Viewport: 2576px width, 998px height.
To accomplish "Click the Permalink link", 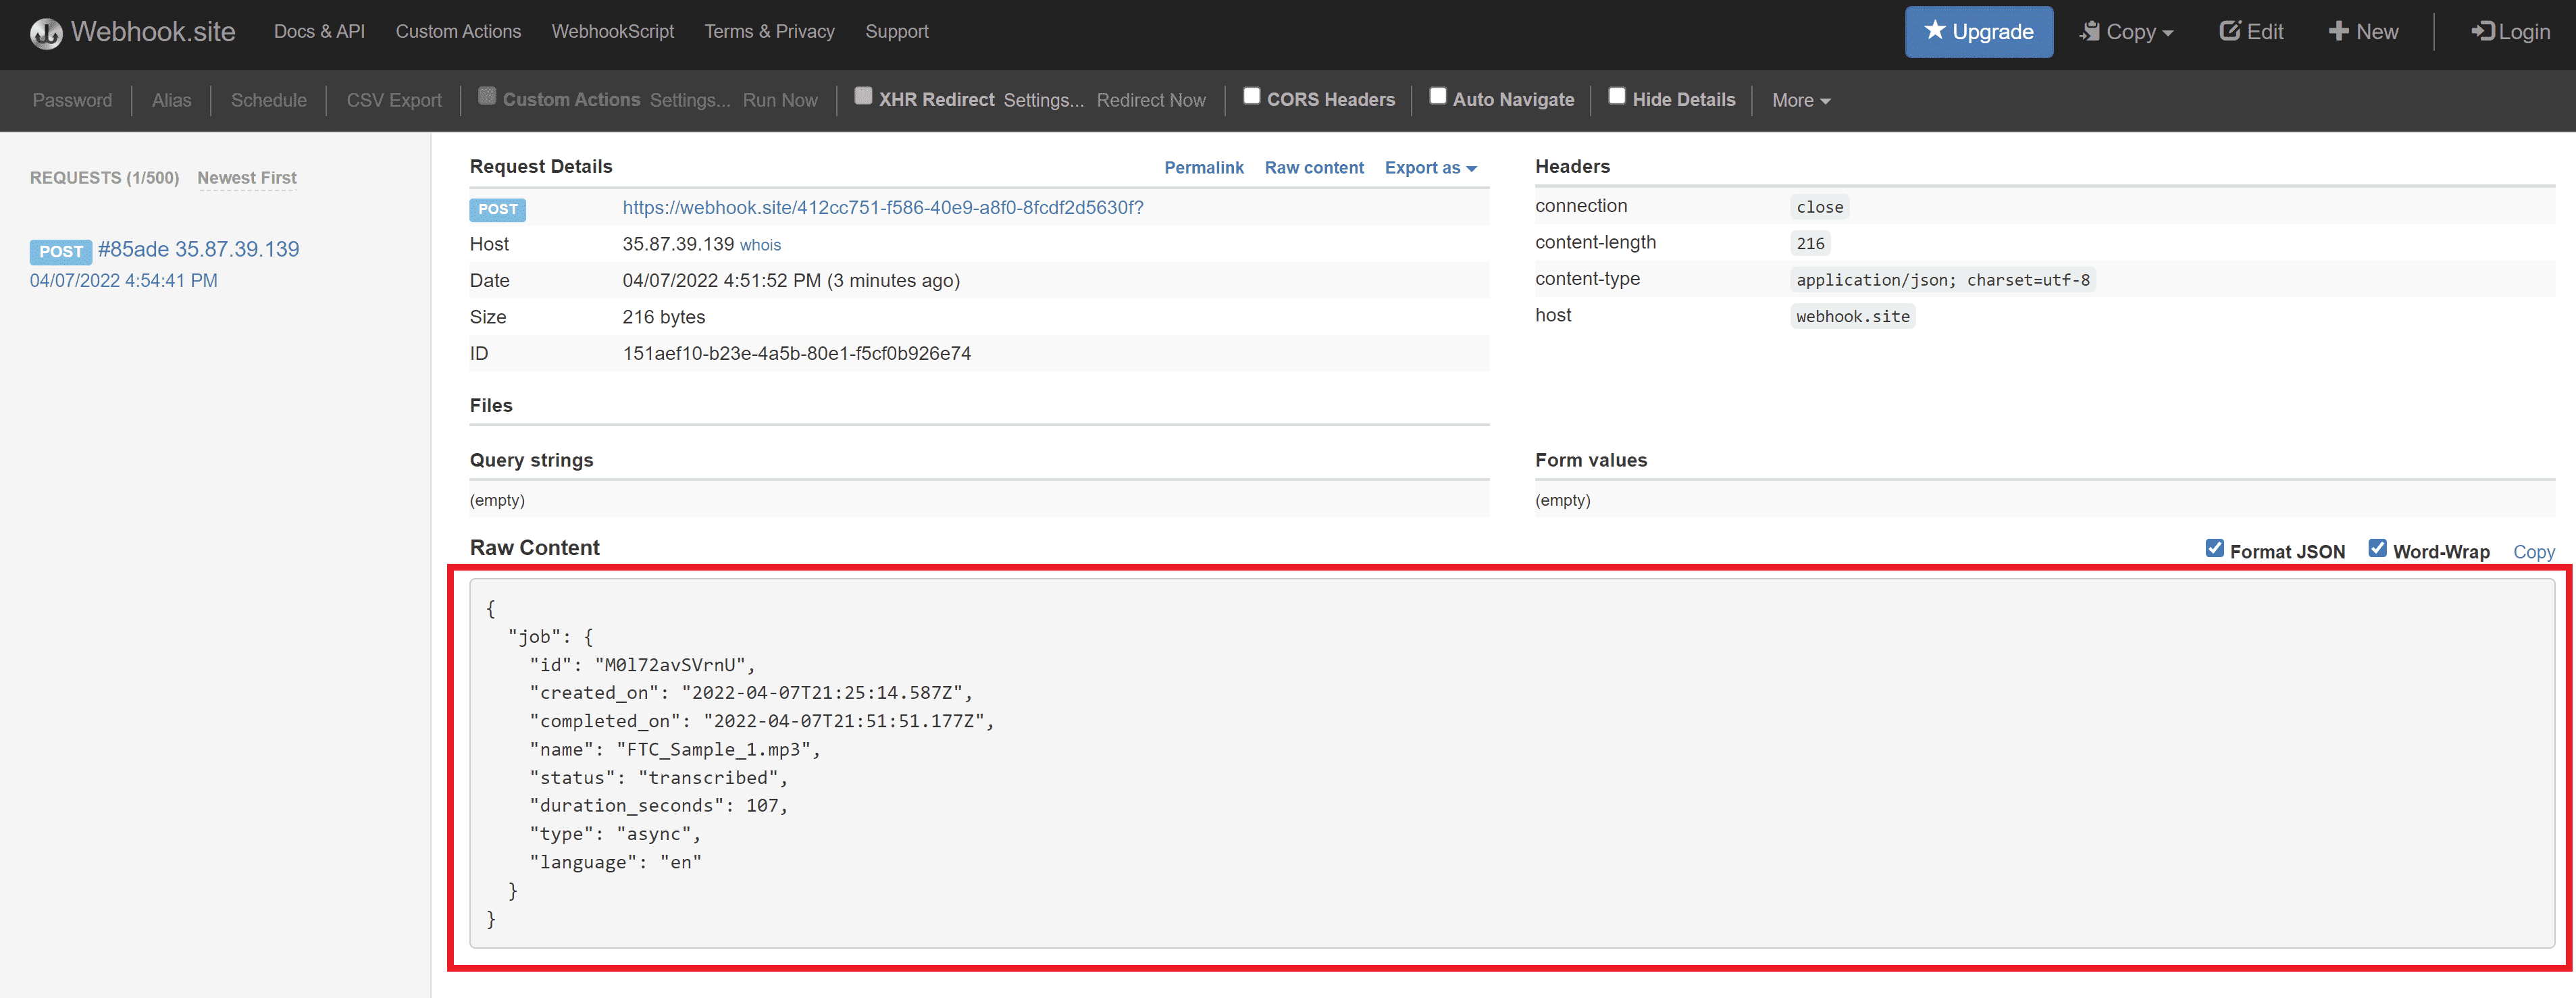I will [1204, 167].
